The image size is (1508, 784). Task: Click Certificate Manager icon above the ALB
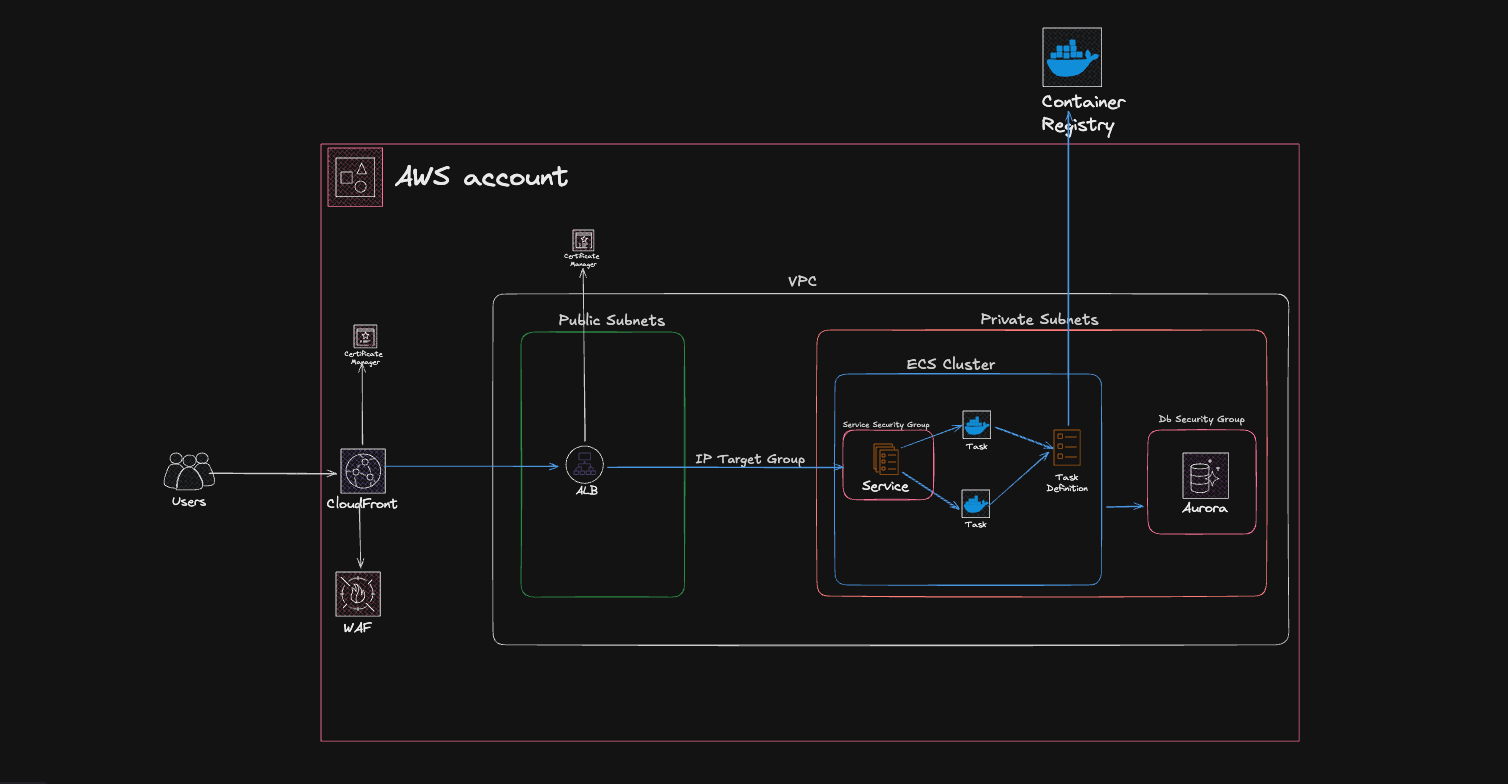pos(583,240)
